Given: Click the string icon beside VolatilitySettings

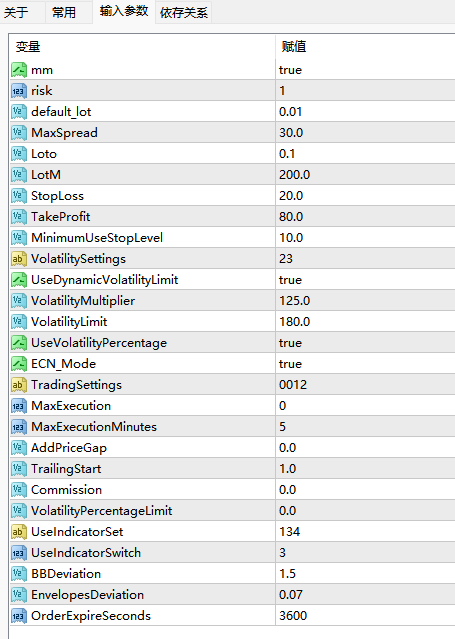Looking at the screenshot, I should coord(19,259).
